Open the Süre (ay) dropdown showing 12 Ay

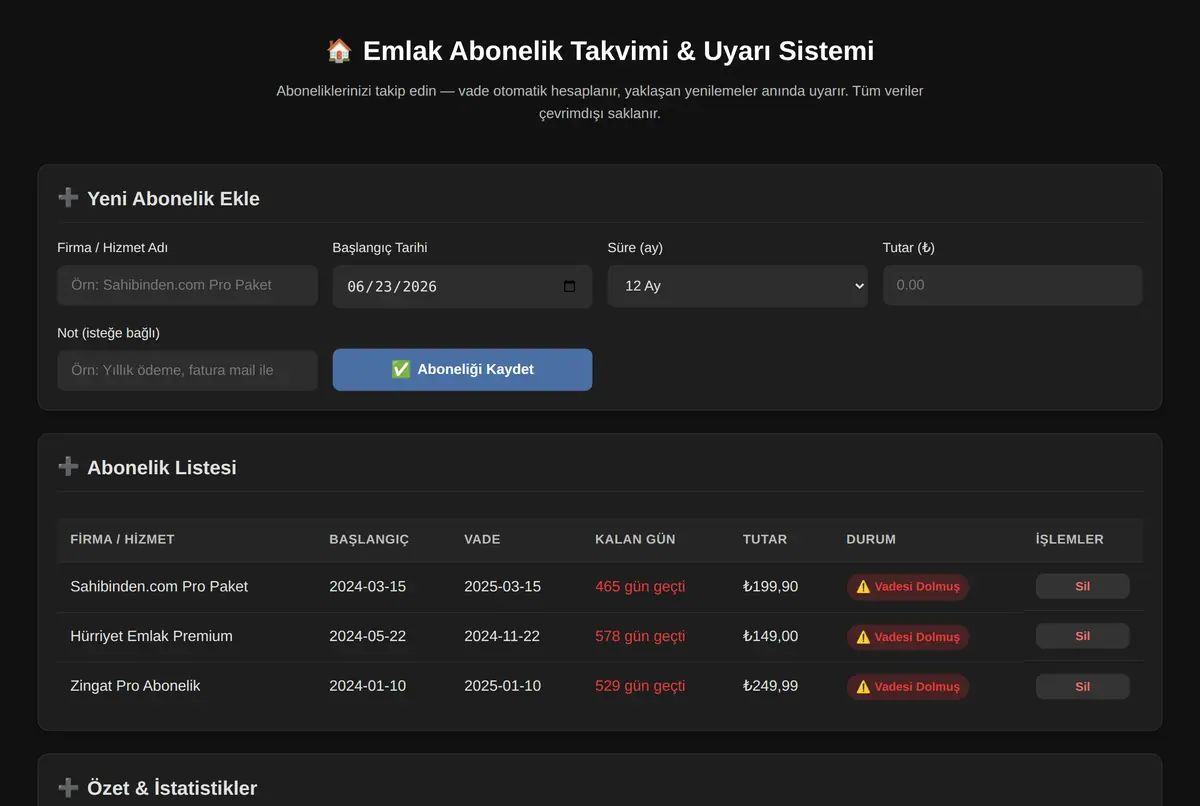tap(737, 286)
